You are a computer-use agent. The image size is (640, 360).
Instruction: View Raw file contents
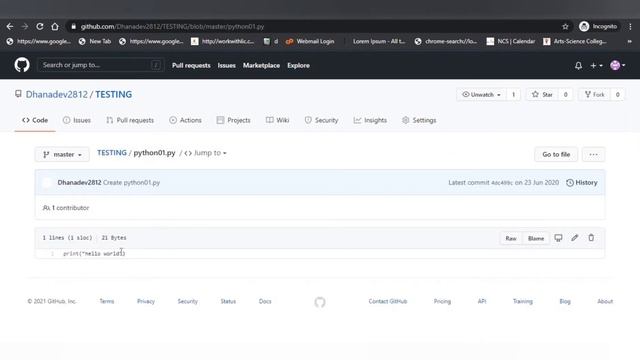pyautogui.click(x=511, y=238)
